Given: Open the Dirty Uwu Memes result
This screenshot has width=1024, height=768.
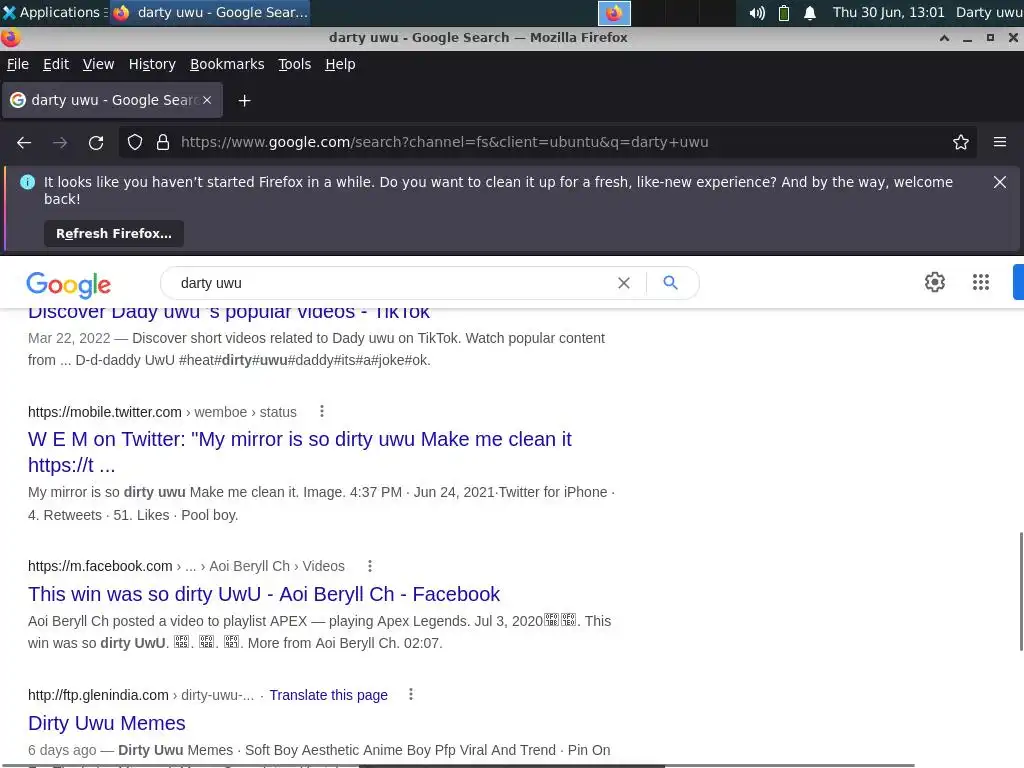Looking at the screenshot, I should tap(106, 723).
